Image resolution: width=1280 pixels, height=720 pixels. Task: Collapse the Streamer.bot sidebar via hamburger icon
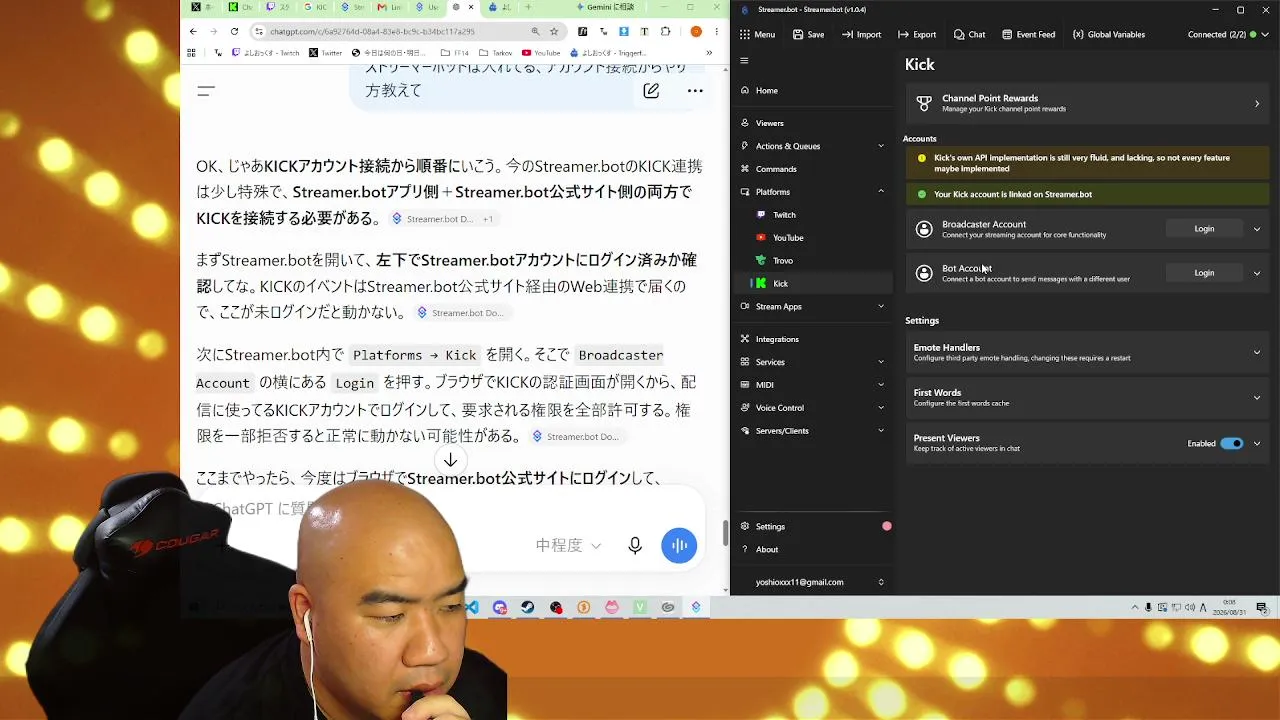point(744,61)
